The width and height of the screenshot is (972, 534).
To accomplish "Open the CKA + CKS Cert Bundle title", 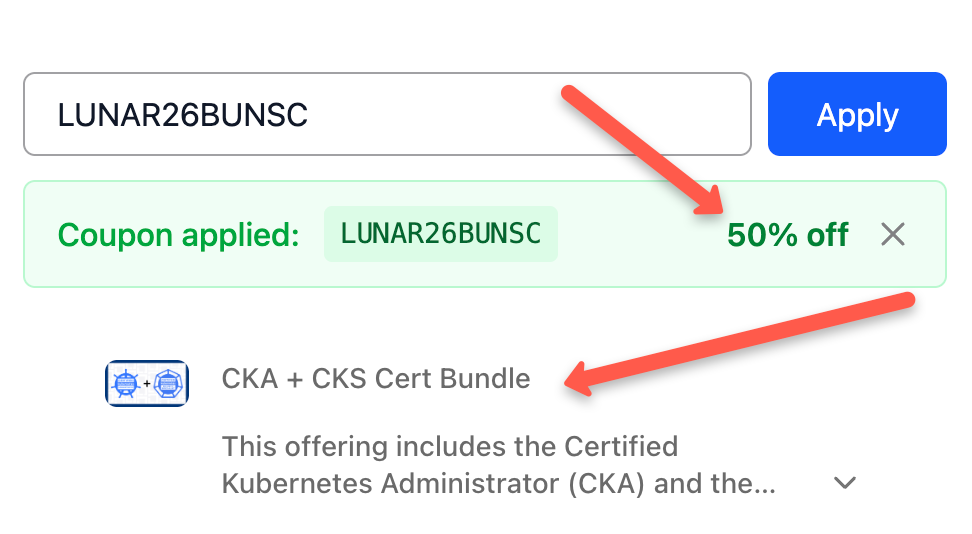I will [376, 379].
